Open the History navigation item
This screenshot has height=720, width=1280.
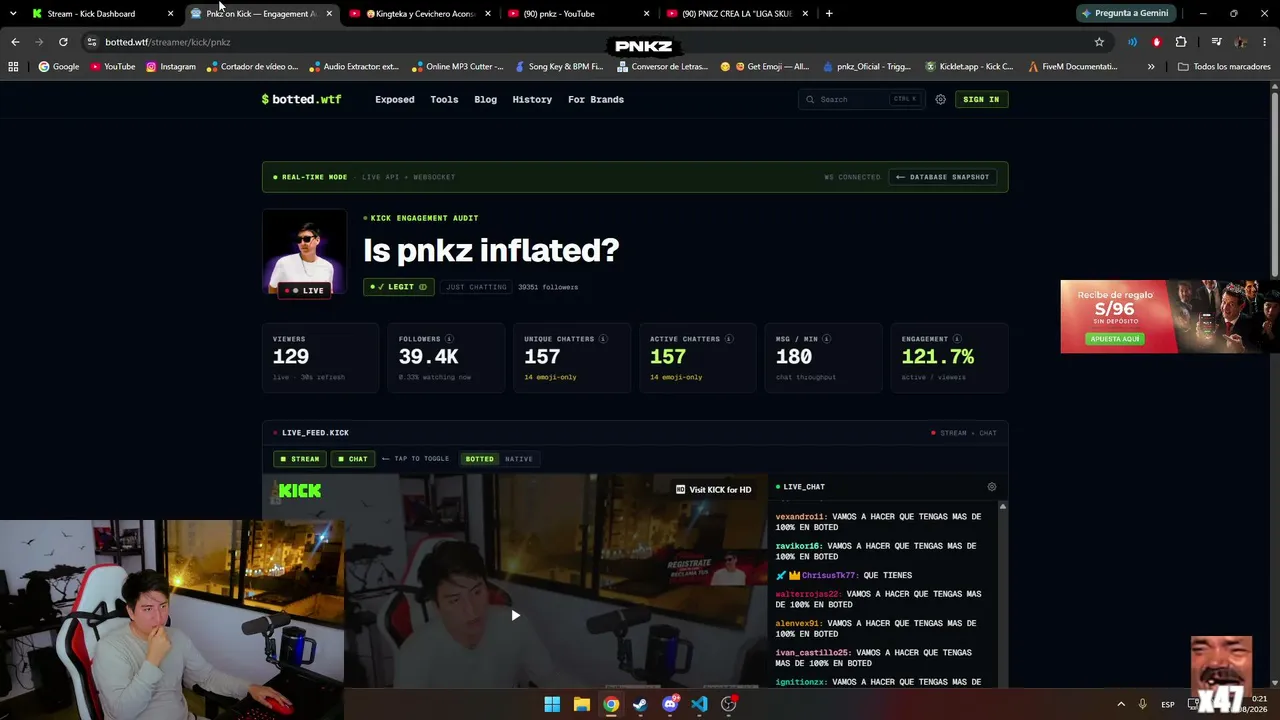click(x=532, y=99)
